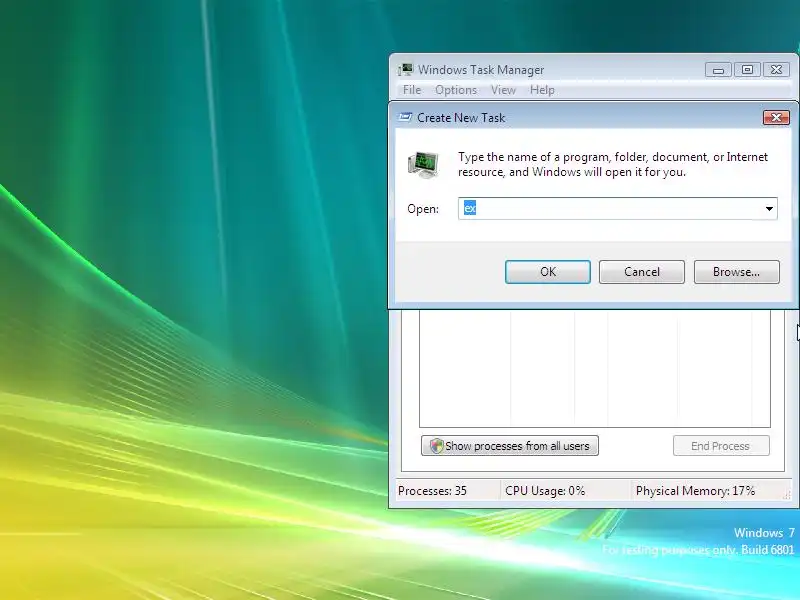This screenshot has width=800, height=600.
Task: Open the View menu in Task Manager
Action: (x=503, y=90)
